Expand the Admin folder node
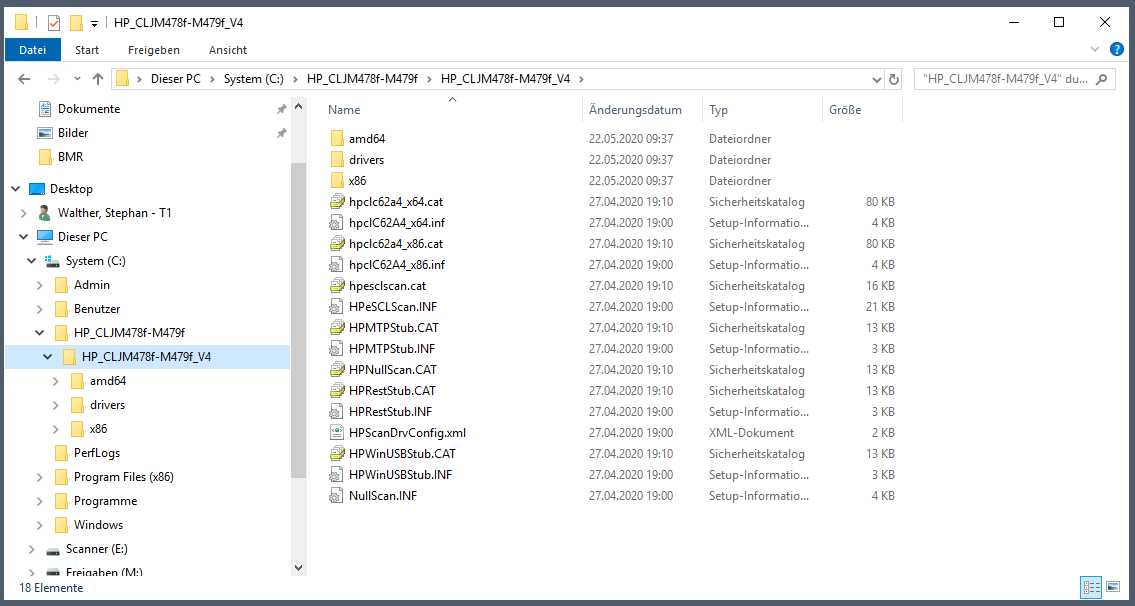 [40, 285]
